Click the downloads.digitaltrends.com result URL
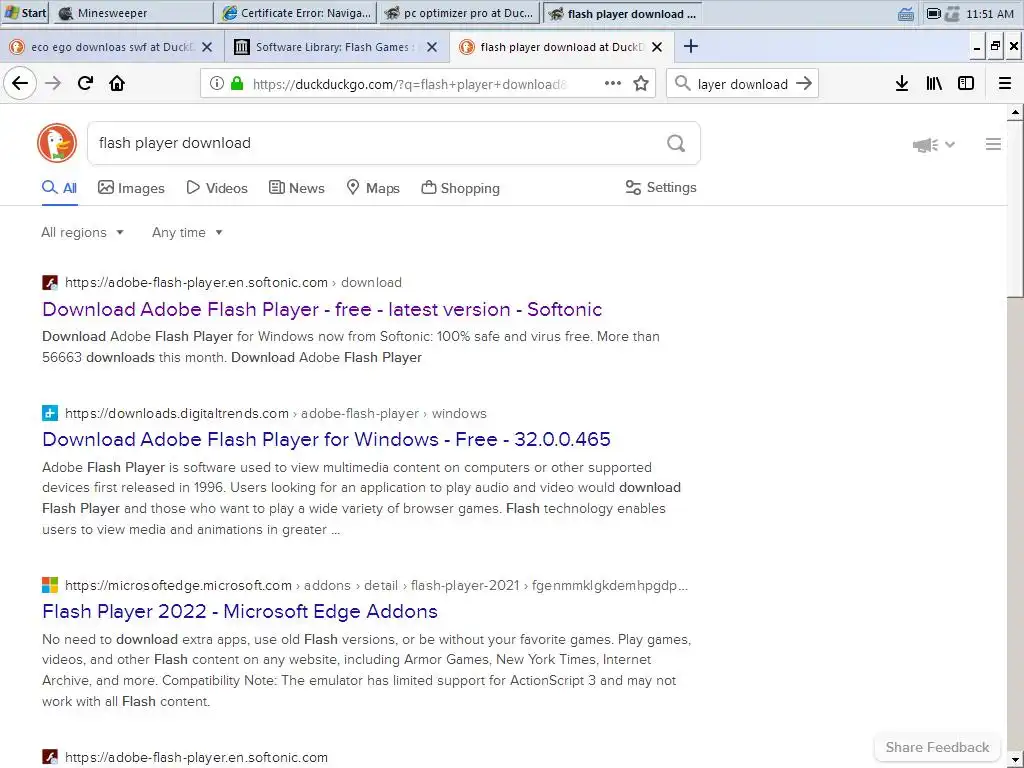 (x=177, y=413)
